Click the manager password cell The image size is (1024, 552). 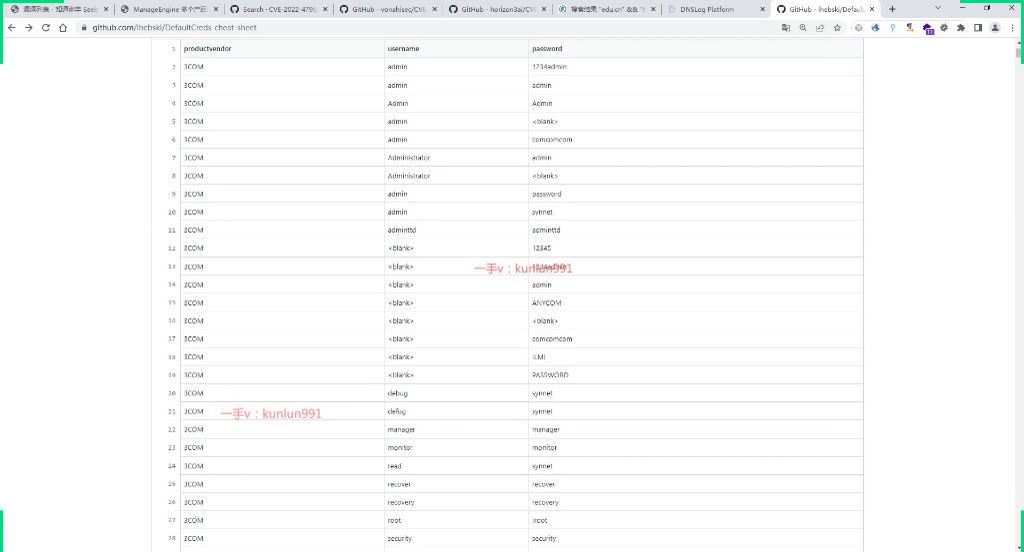click(696, 430)
